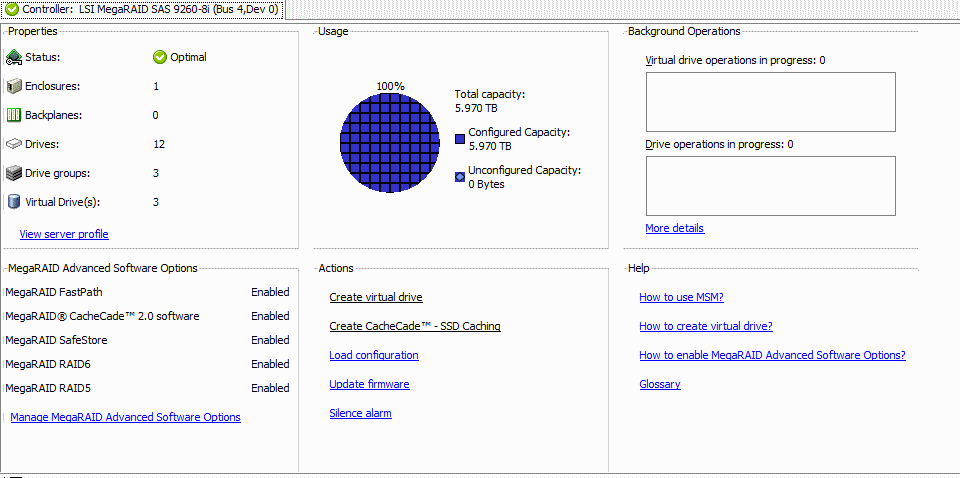Click the Optimal status text
The image size is (960, 478).
click(189, 57)
